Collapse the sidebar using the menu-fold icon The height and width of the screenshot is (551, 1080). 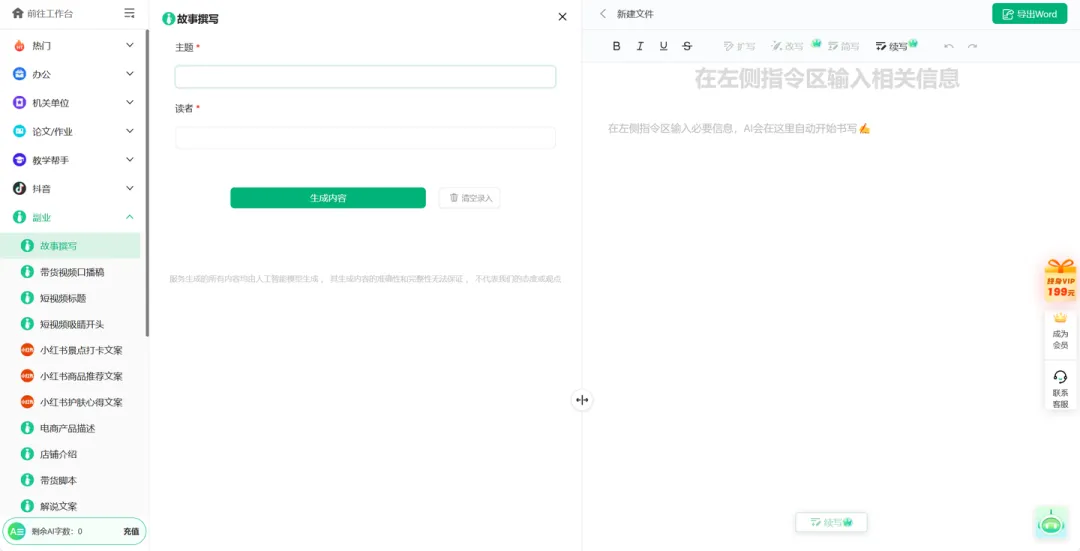(129, 13)
